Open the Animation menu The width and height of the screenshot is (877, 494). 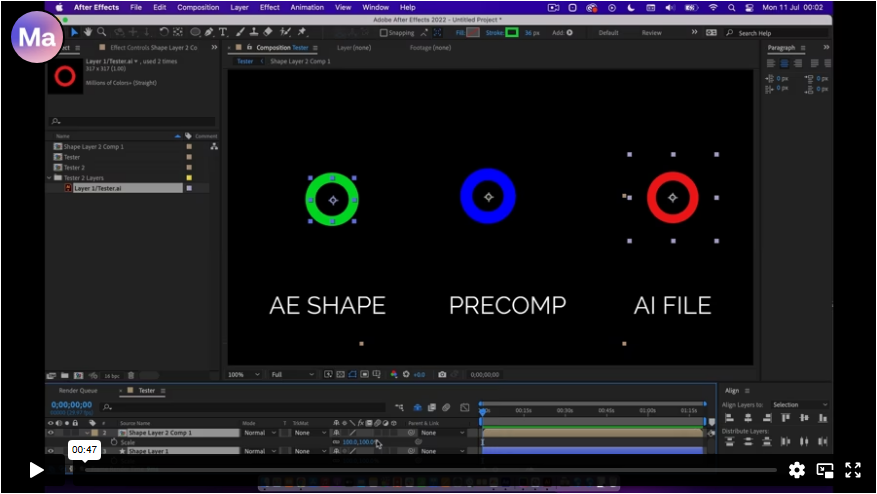(307, 7)
